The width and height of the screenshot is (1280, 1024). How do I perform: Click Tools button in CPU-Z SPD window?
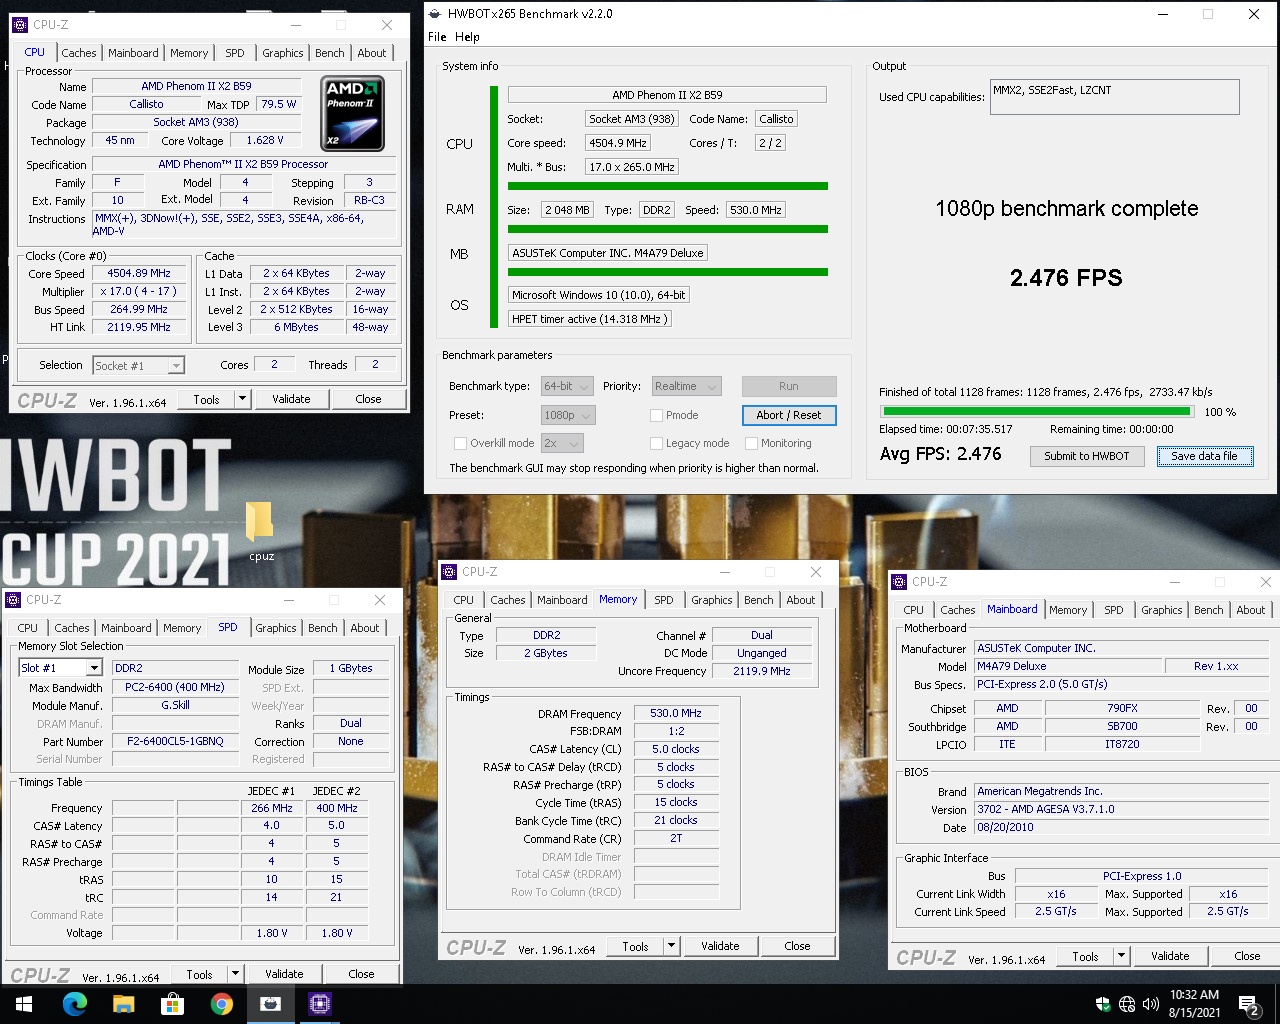(199, 974)
